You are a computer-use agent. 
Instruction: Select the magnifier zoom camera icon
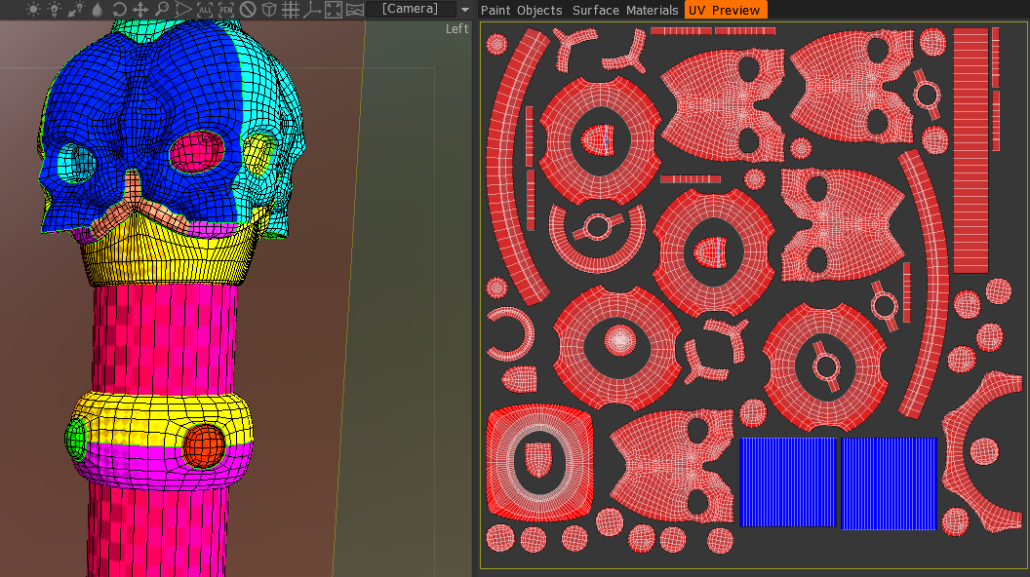[x=161, y=9]
